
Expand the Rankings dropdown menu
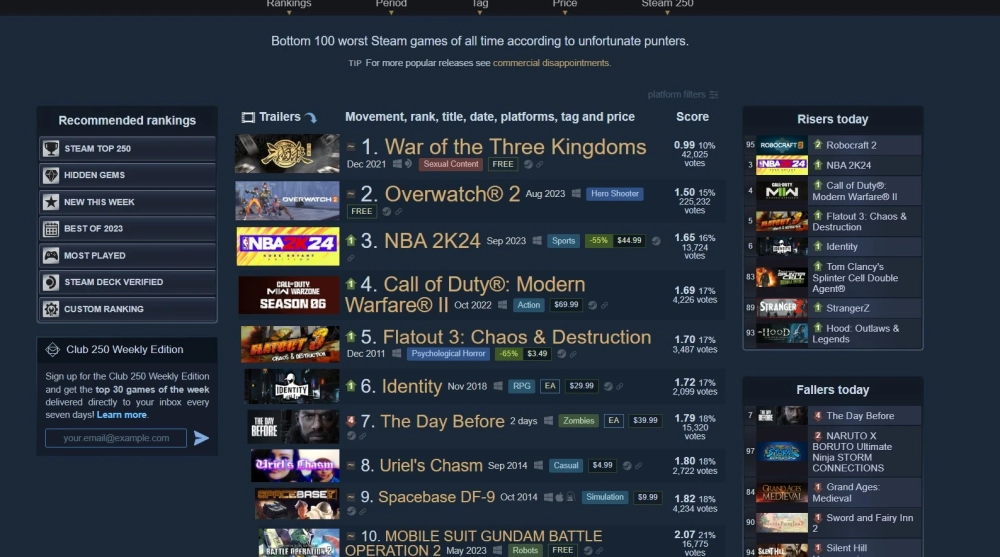(289, 5)
